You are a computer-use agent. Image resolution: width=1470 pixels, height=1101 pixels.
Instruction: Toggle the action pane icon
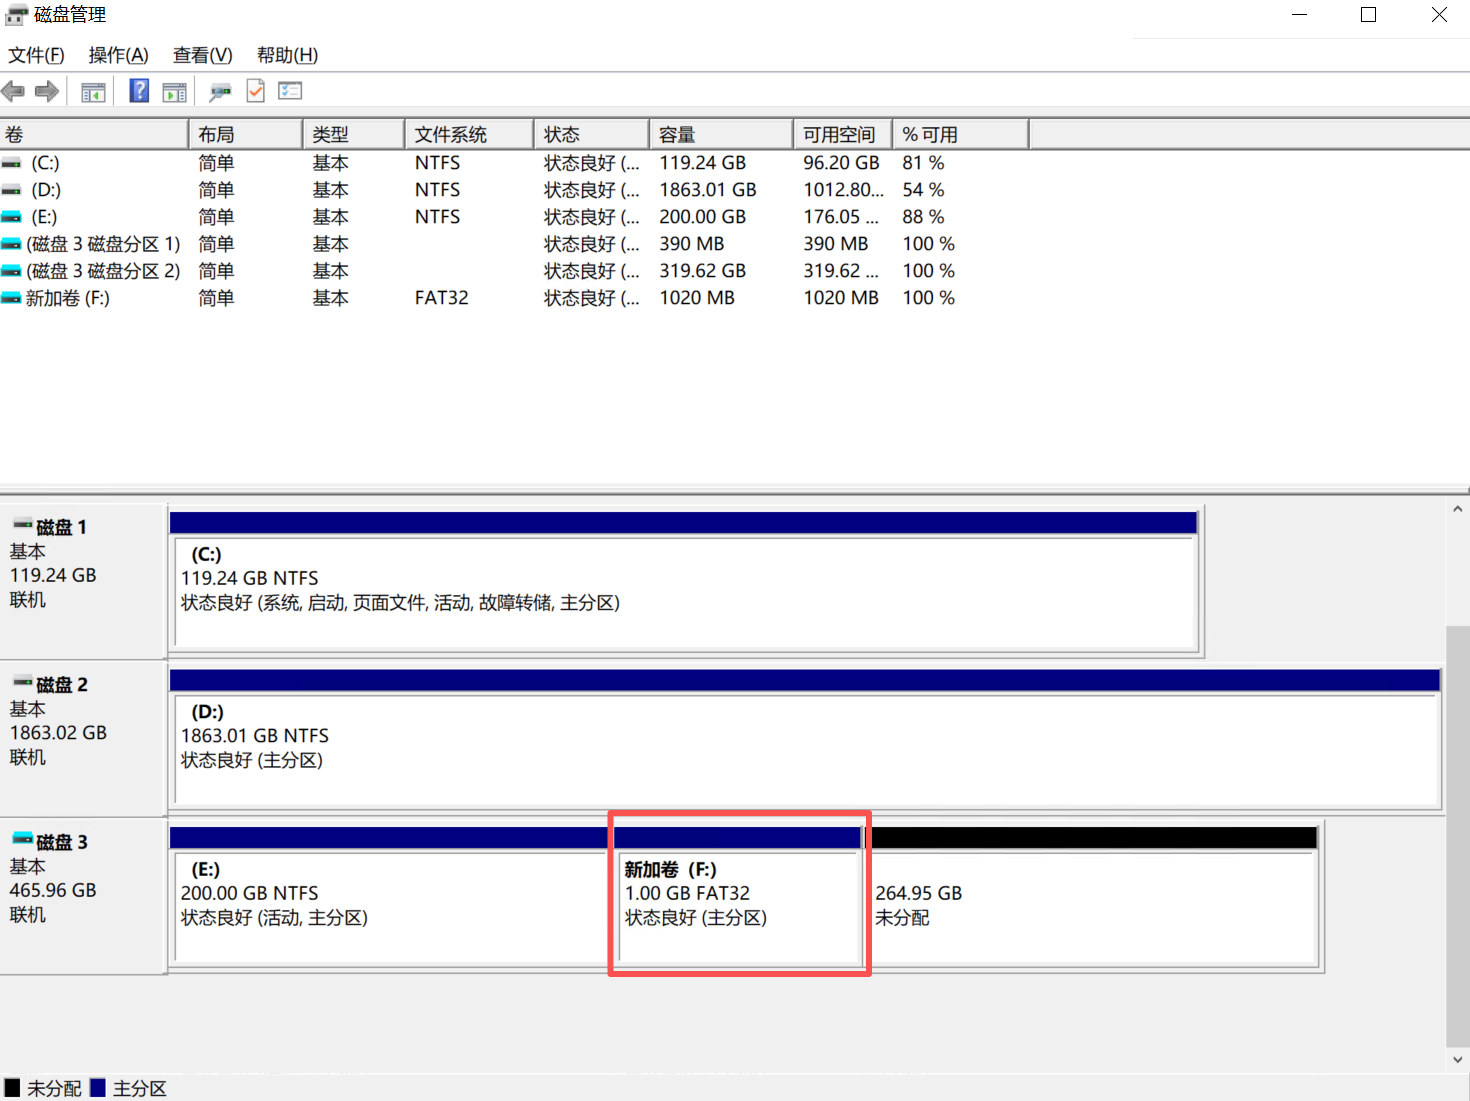tap(174, 91)
